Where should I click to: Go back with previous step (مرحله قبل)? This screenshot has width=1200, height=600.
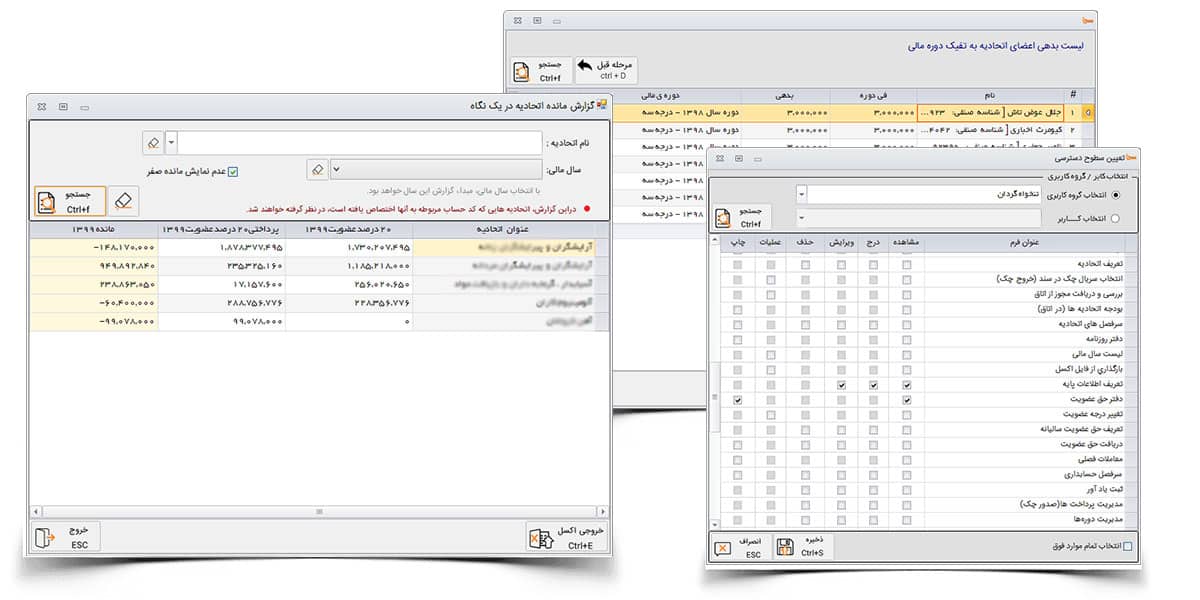606,70
